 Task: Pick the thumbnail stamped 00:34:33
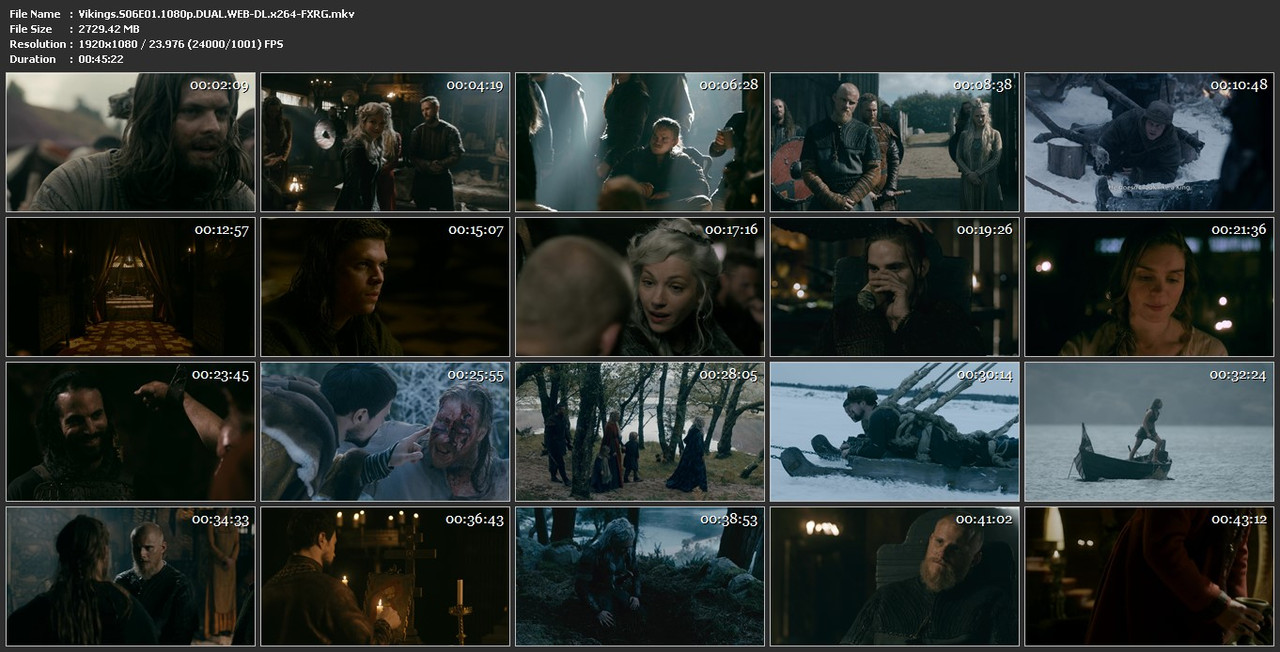coord(131,577)
